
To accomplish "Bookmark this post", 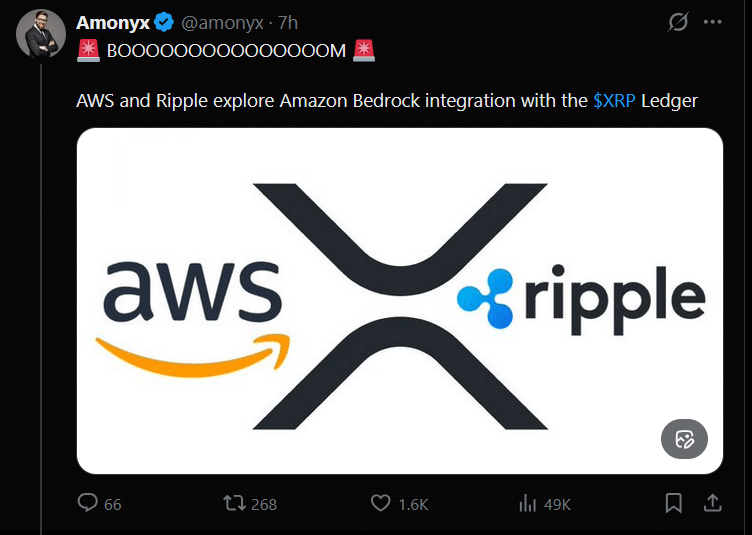I will pos(674,503).
